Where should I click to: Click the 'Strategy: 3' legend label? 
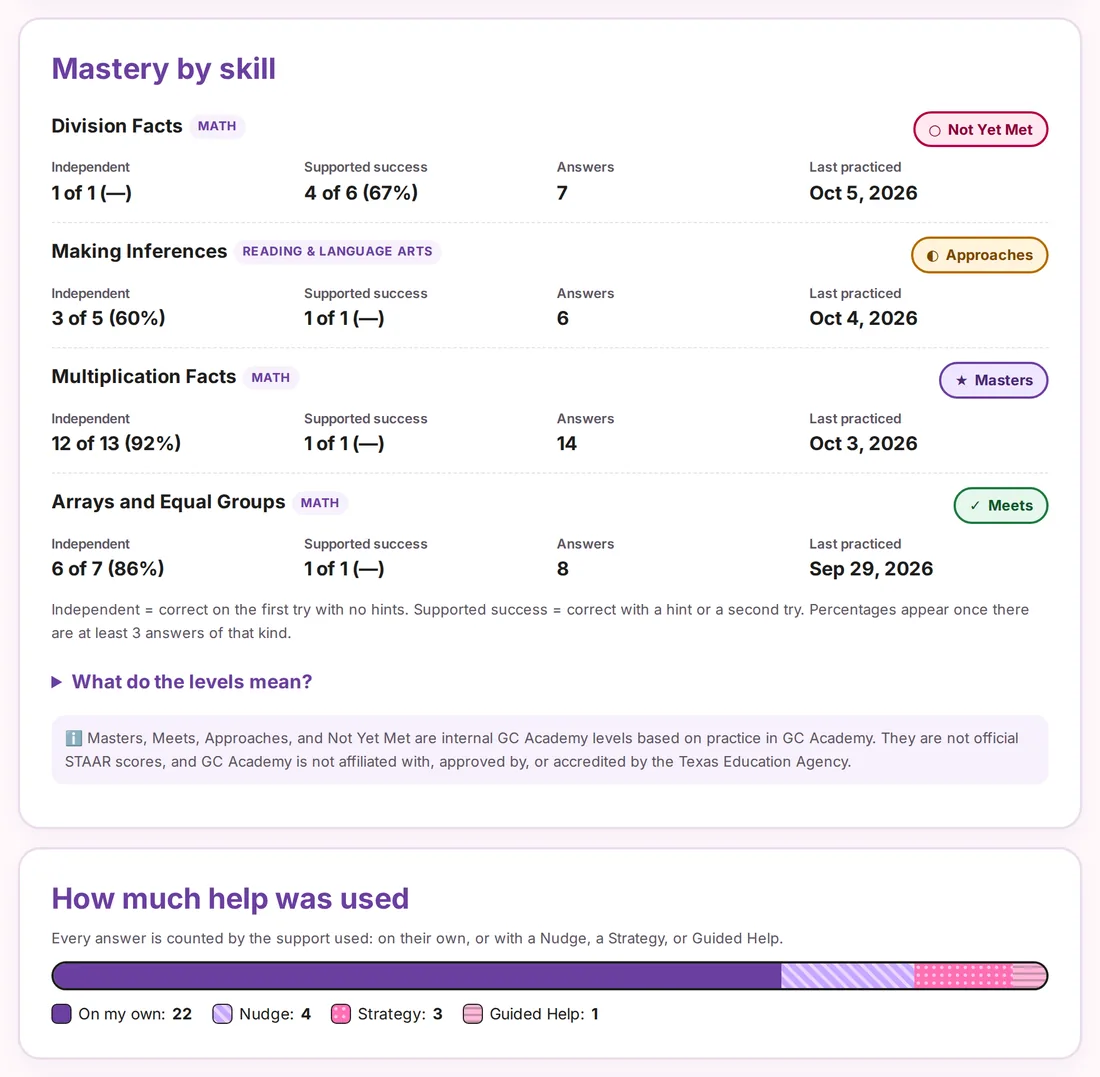[x=400, y=1014]
